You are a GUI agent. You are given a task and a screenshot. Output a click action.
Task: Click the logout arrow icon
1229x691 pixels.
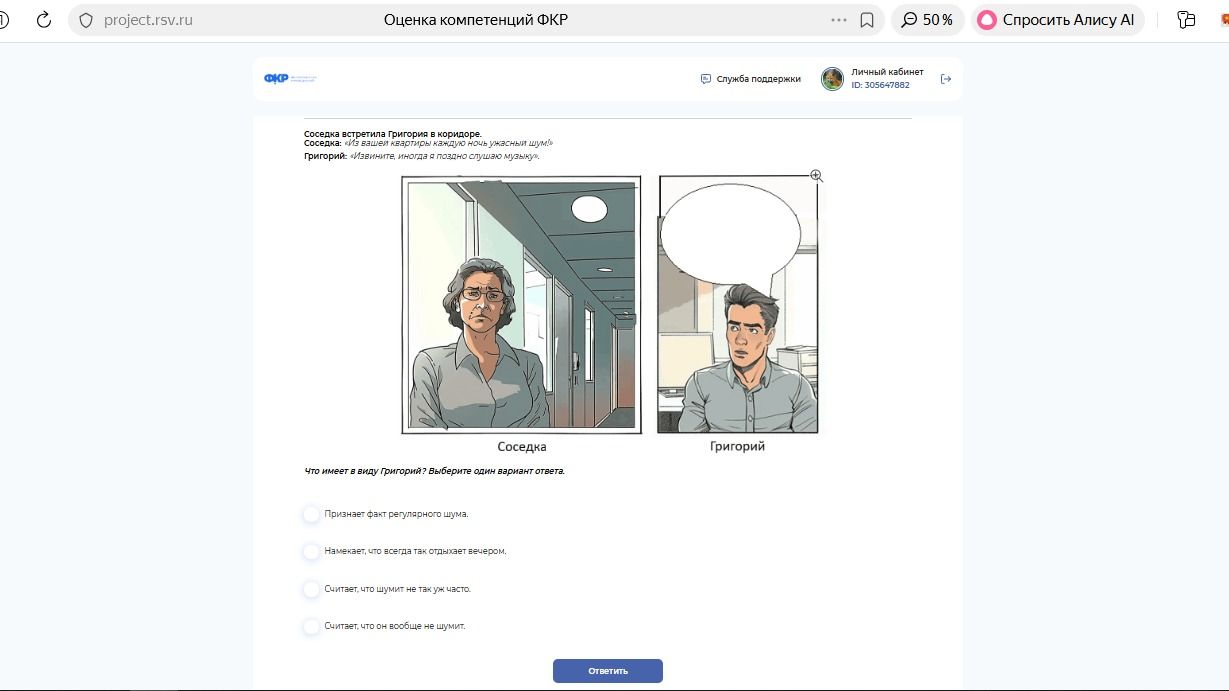coord(946,79)
